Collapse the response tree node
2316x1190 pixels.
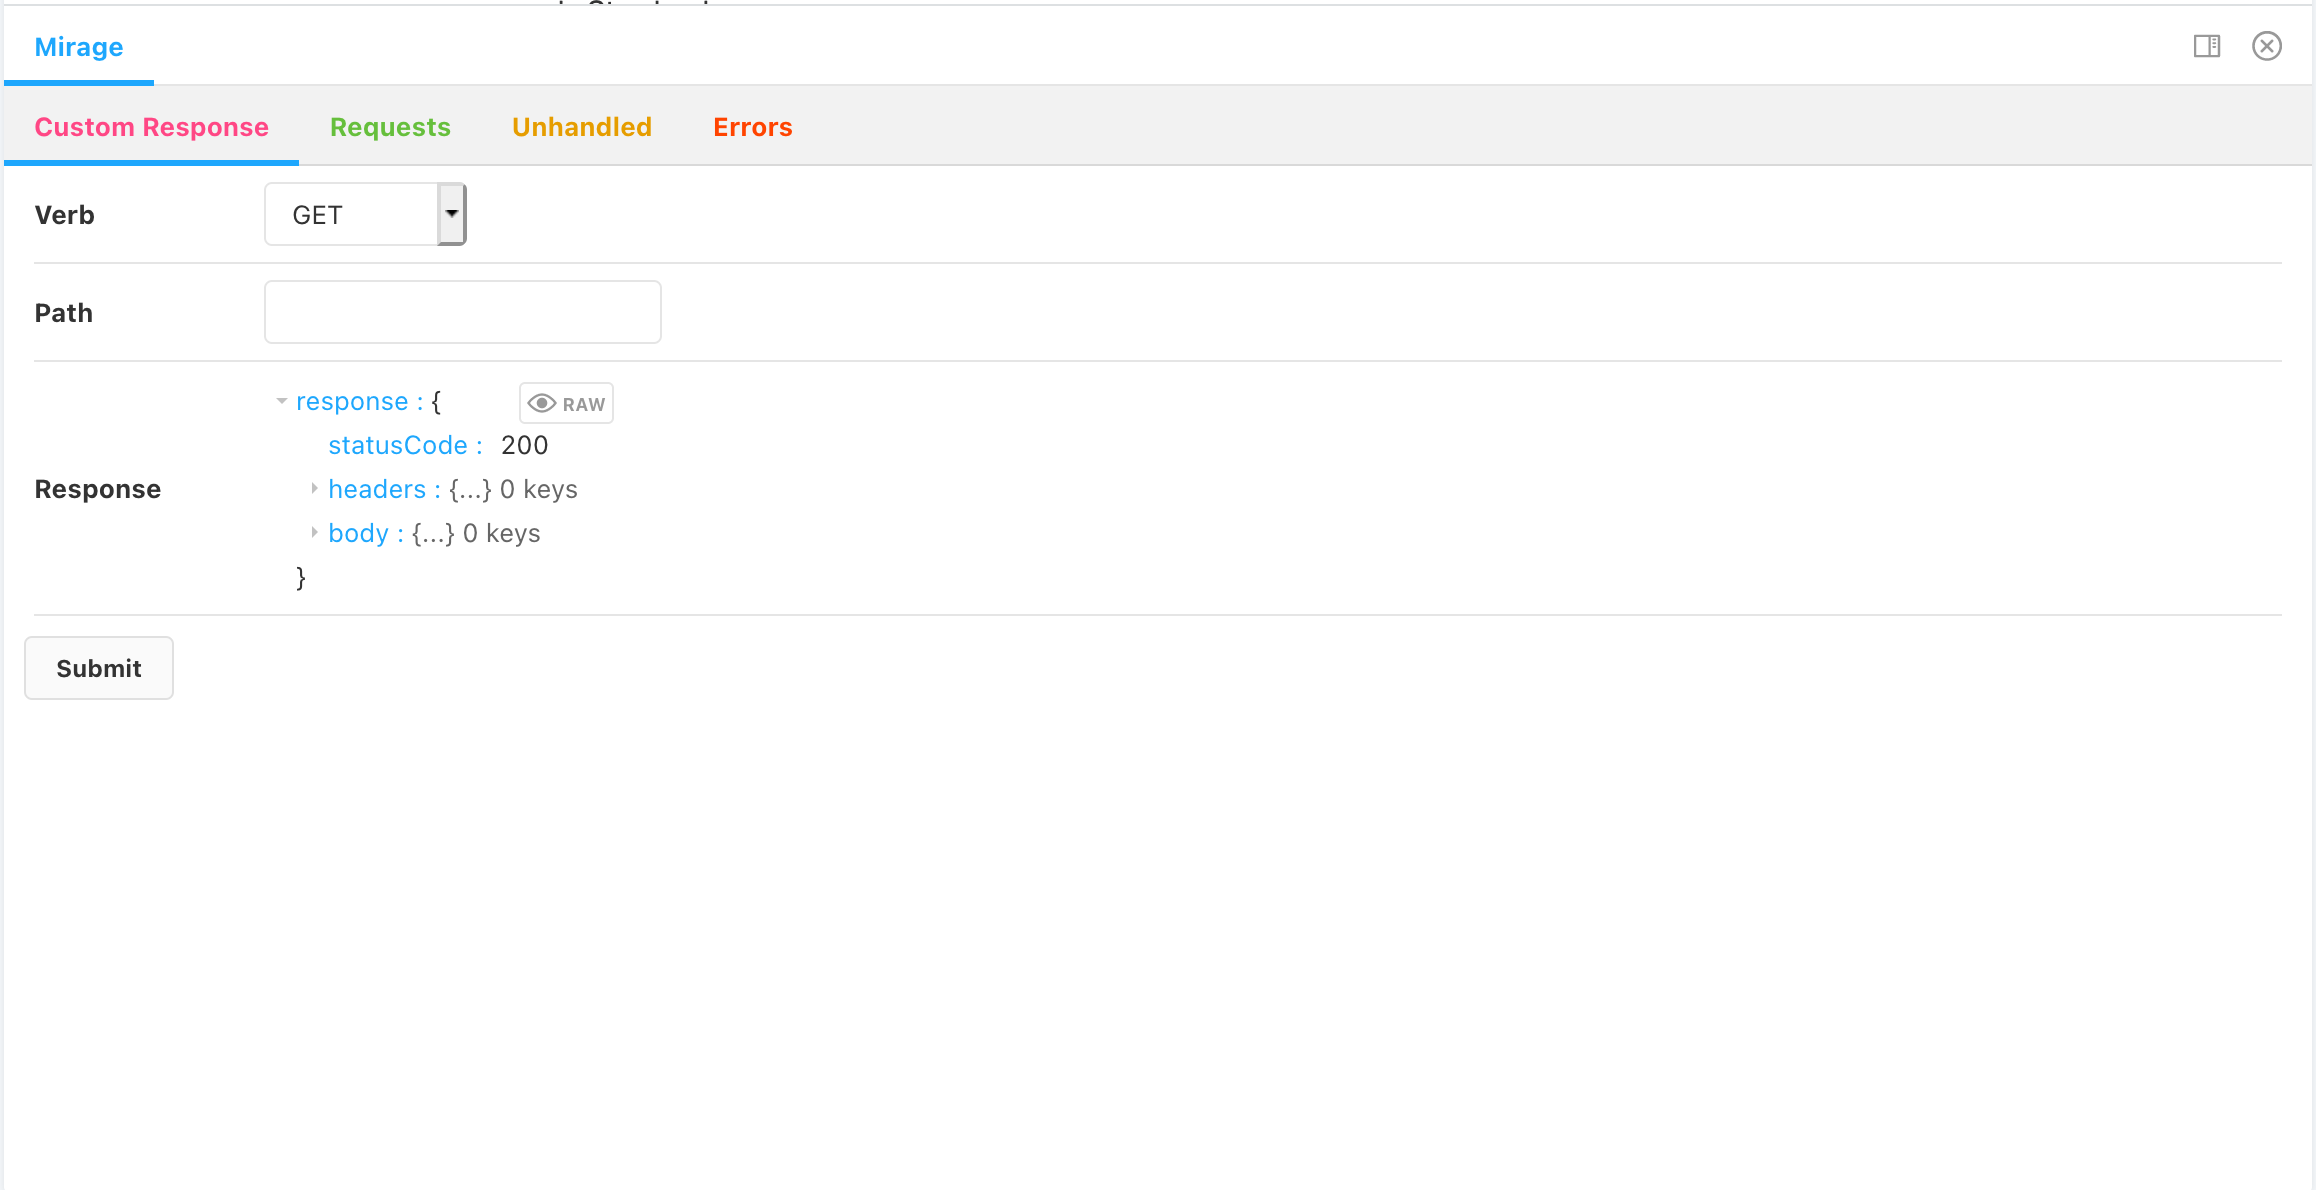tap(282, 401)
